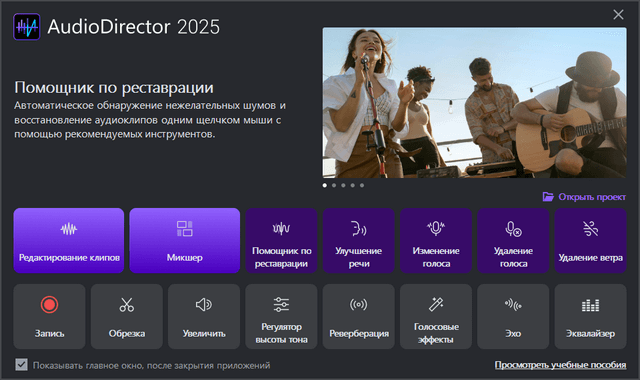Launch Помощник по реставрации tool
Image resolution: width=640 pixels, height=380 pixels.
281,240
